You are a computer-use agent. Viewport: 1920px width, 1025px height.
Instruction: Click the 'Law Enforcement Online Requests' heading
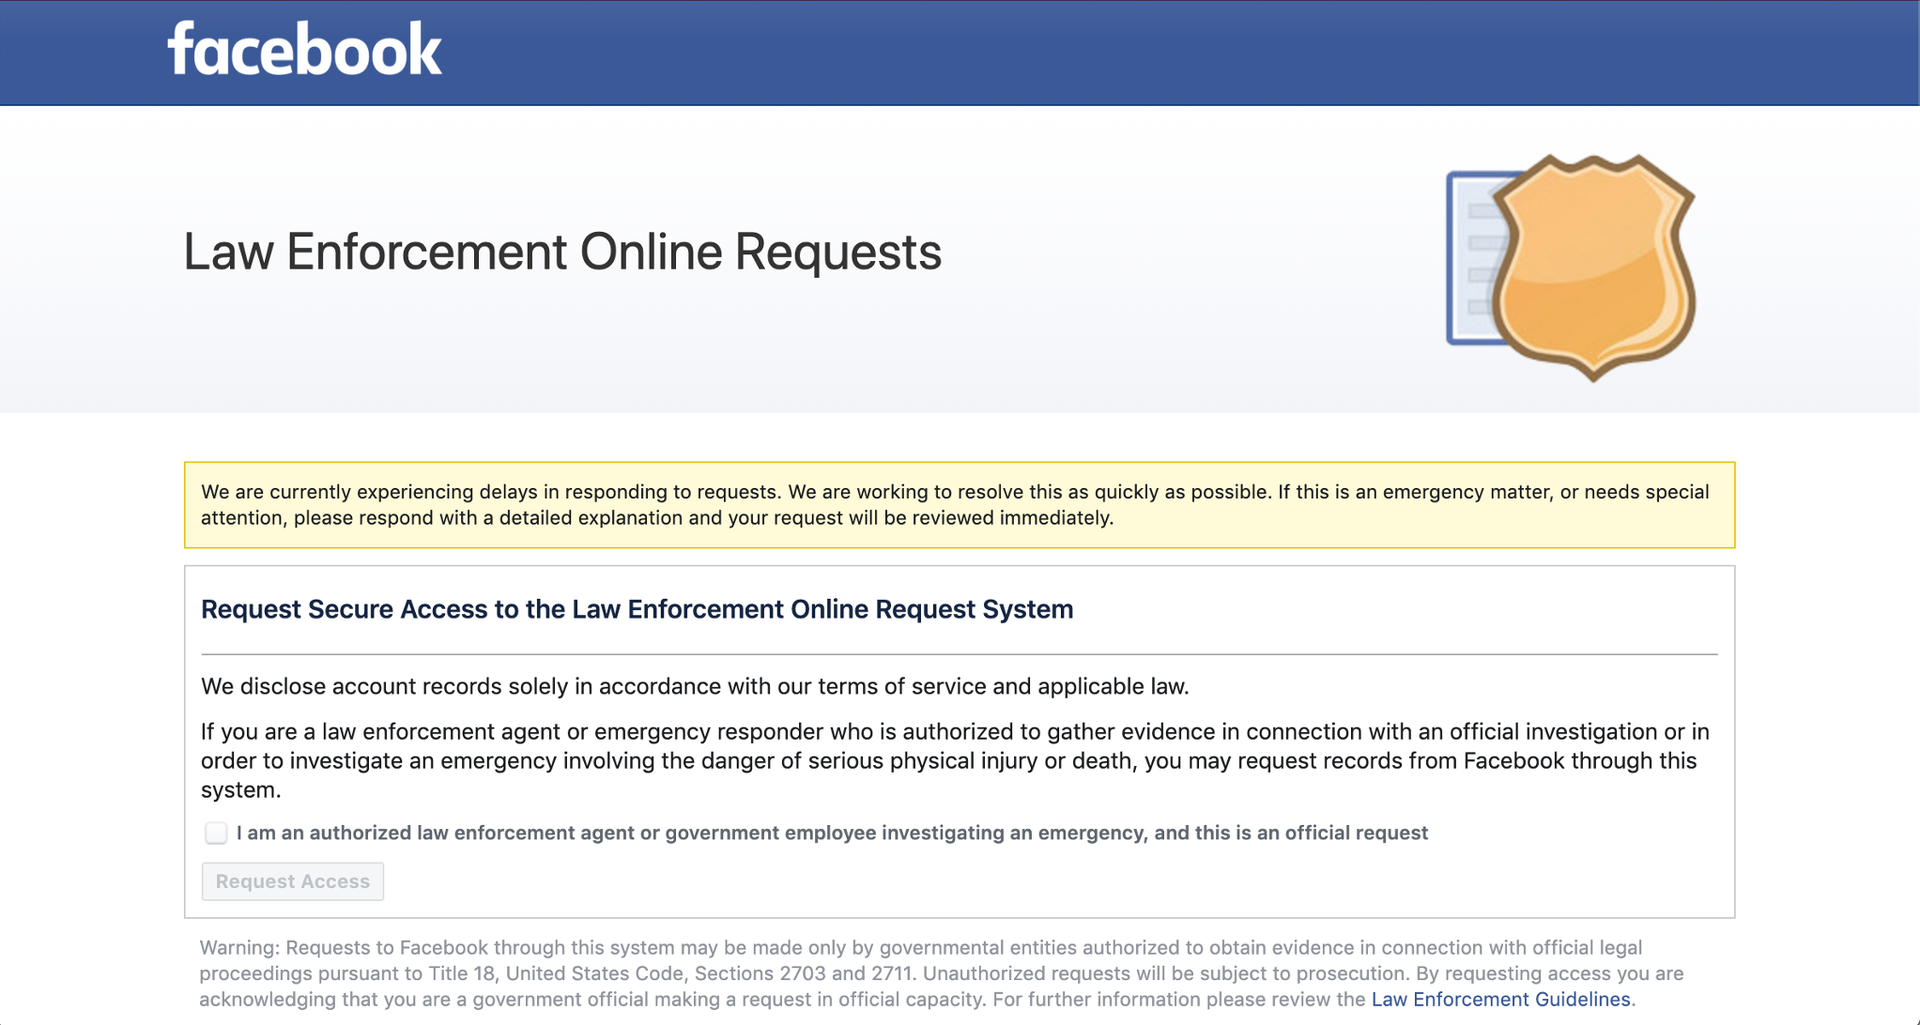[x=562, y=251]
